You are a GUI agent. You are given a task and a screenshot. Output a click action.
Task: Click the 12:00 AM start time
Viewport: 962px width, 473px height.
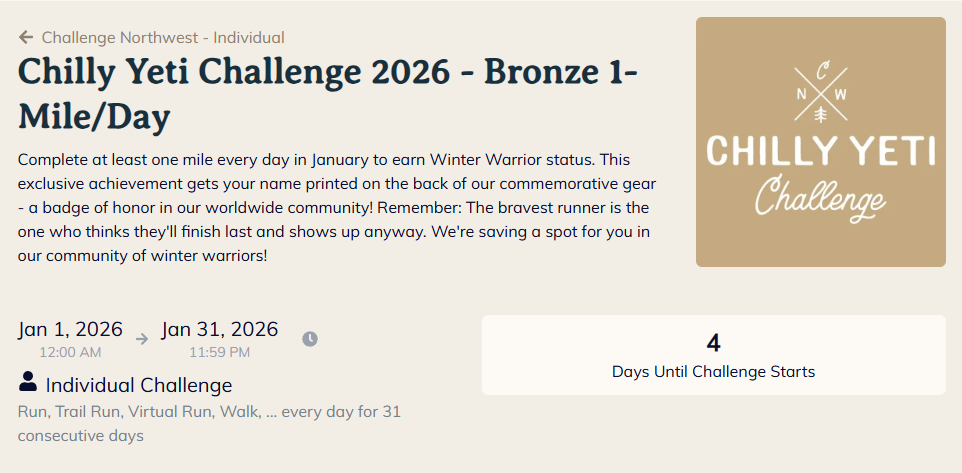click(x=70, y=352)
